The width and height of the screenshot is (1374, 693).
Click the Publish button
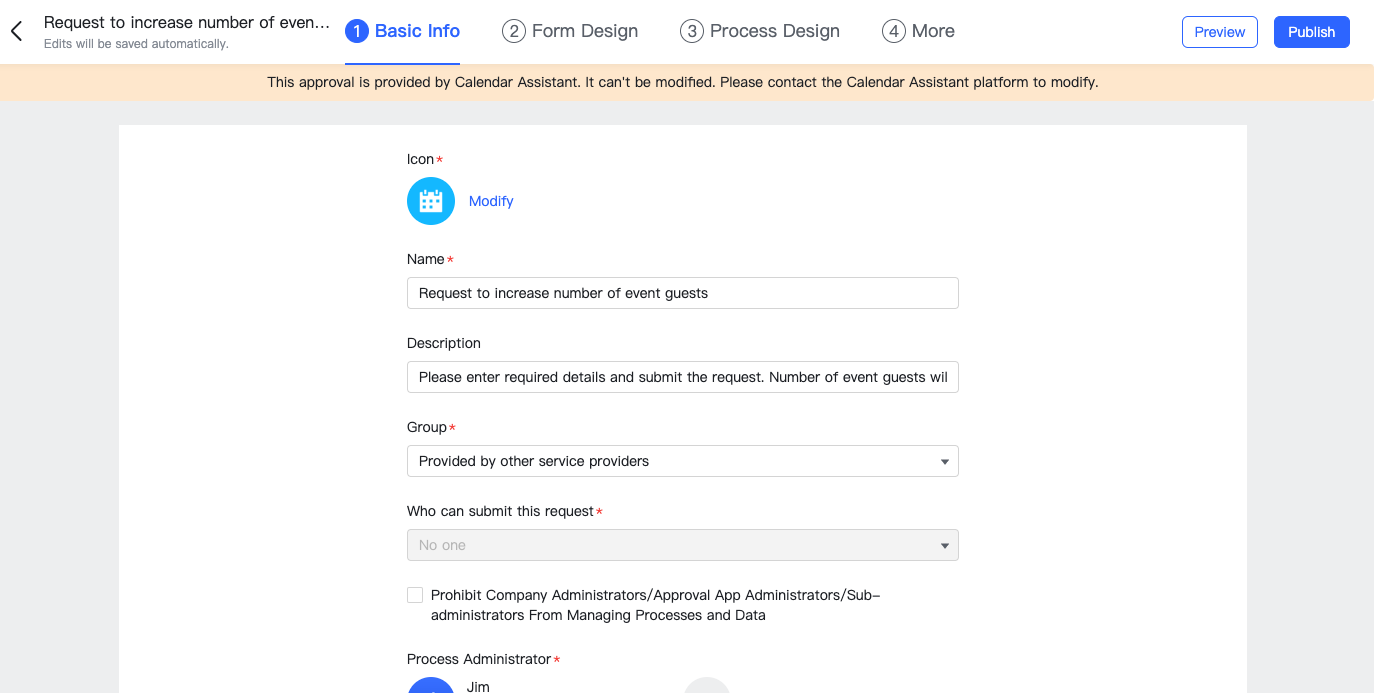pyautogui.click(x=1311, y=31)
